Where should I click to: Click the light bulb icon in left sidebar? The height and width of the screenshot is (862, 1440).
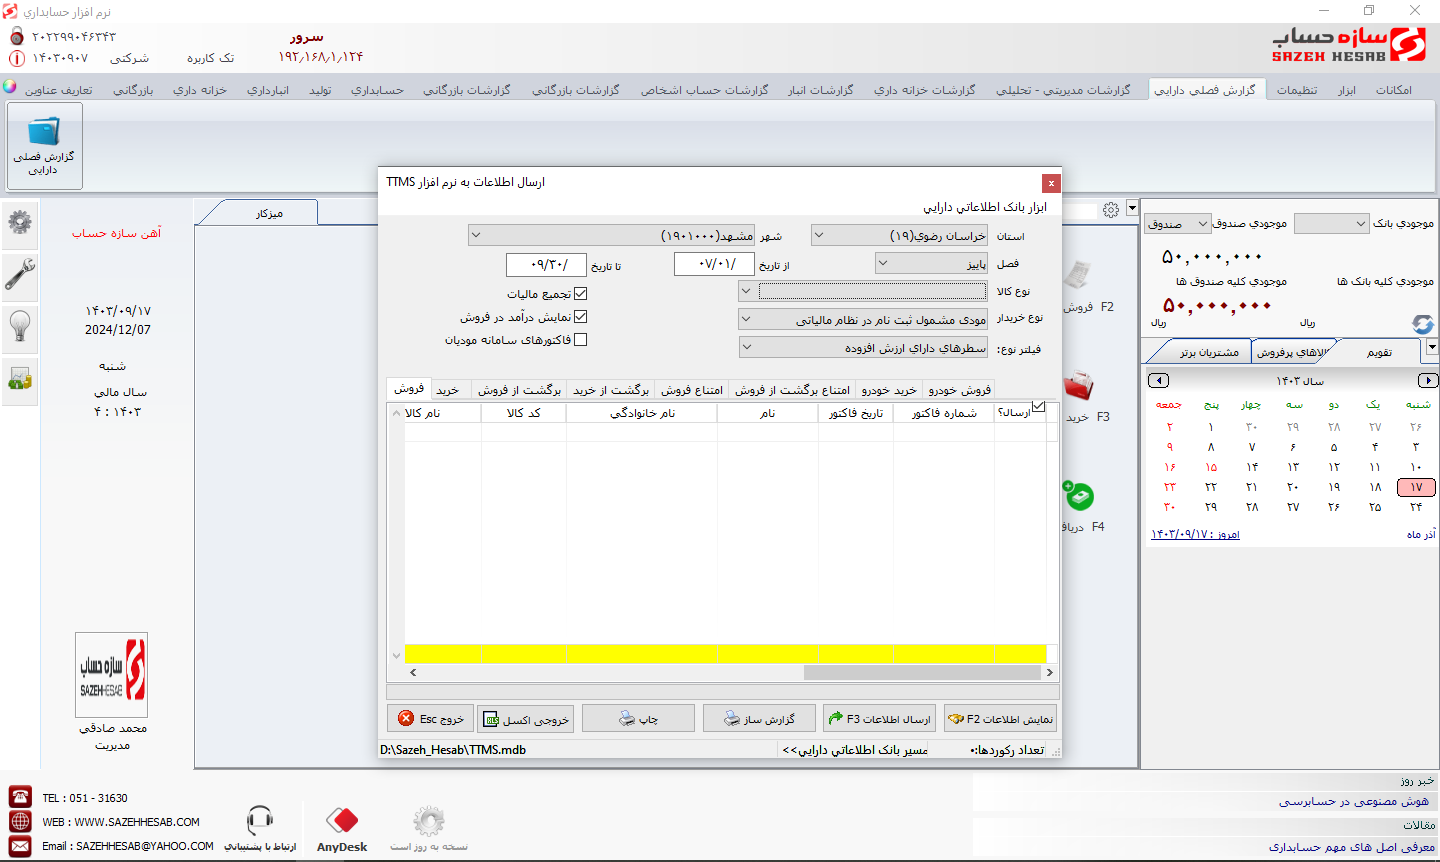click(20, 326)
